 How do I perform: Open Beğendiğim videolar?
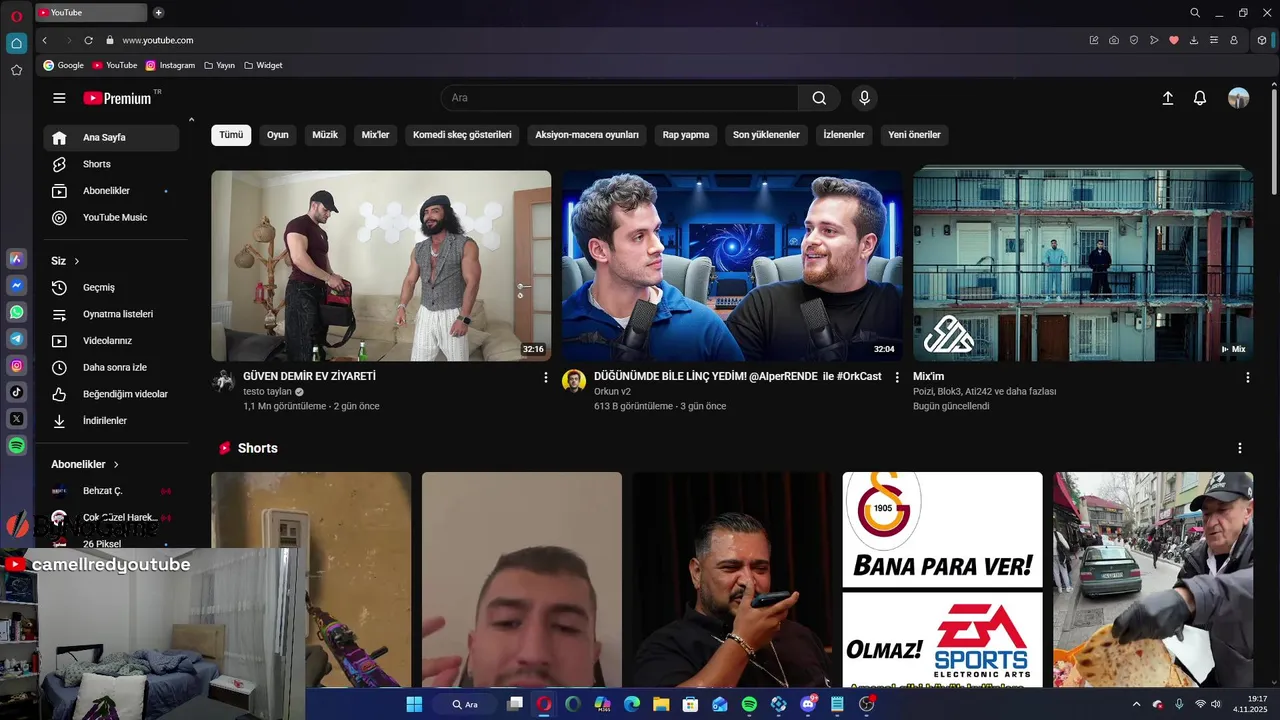(111, 394)
